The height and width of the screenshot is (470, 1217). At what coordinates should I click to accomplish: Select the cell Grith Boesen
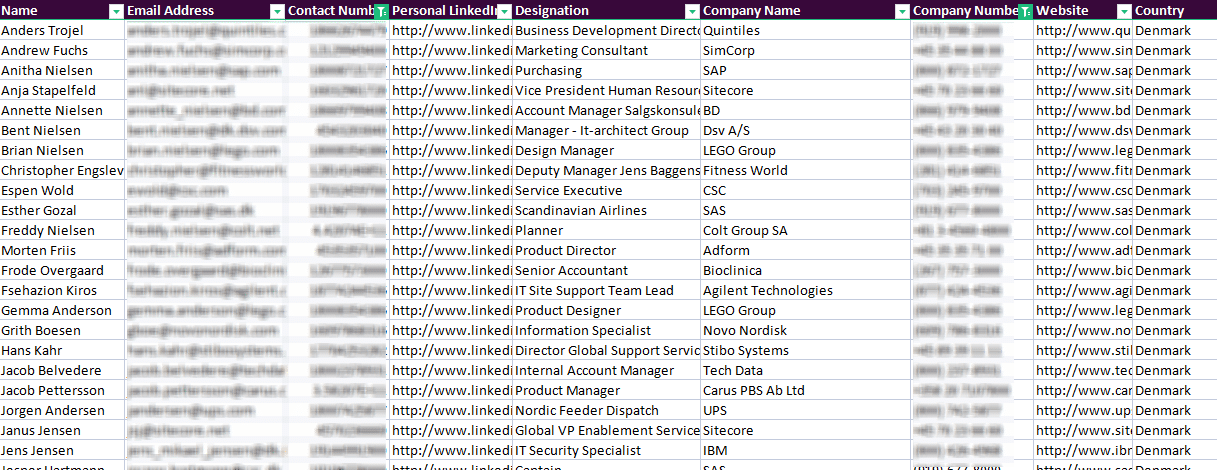click(x=63, y=331)
